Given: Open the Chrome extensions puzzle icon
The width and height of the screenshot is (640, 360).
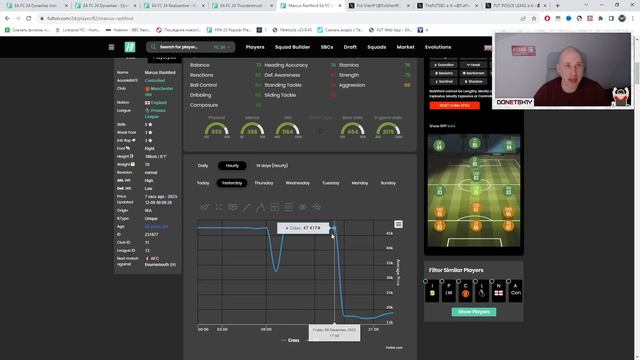Looking at the screenshot, I should click(x=600, y=18).
